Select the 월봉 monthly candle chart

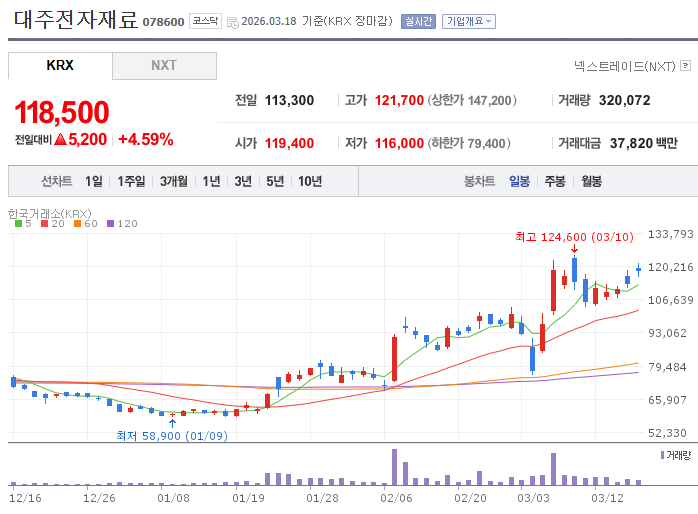(592, 181)
